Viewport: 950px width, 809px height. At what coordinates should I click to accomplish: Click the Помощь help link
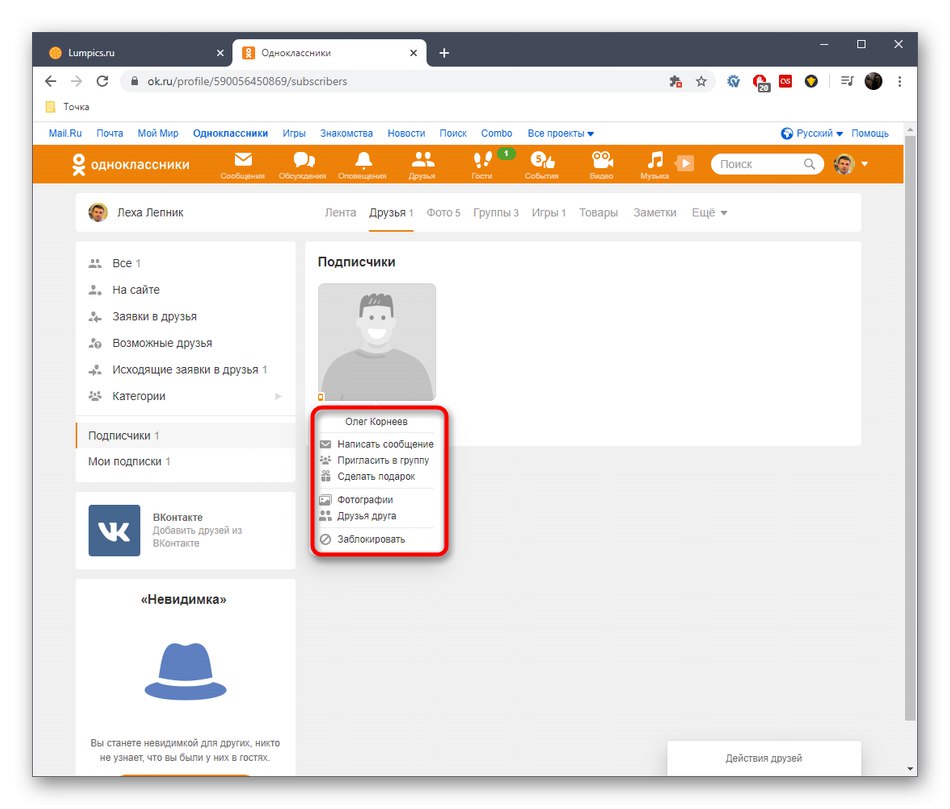(869, 133)
